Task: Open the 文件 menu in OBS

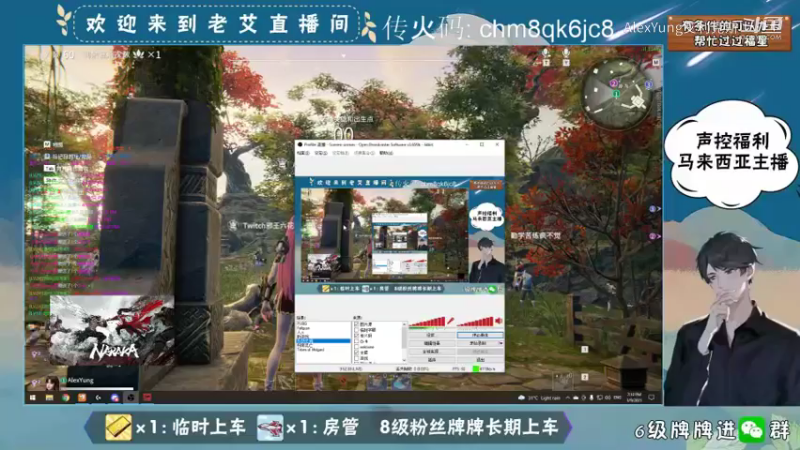Action: coord(303,153)
